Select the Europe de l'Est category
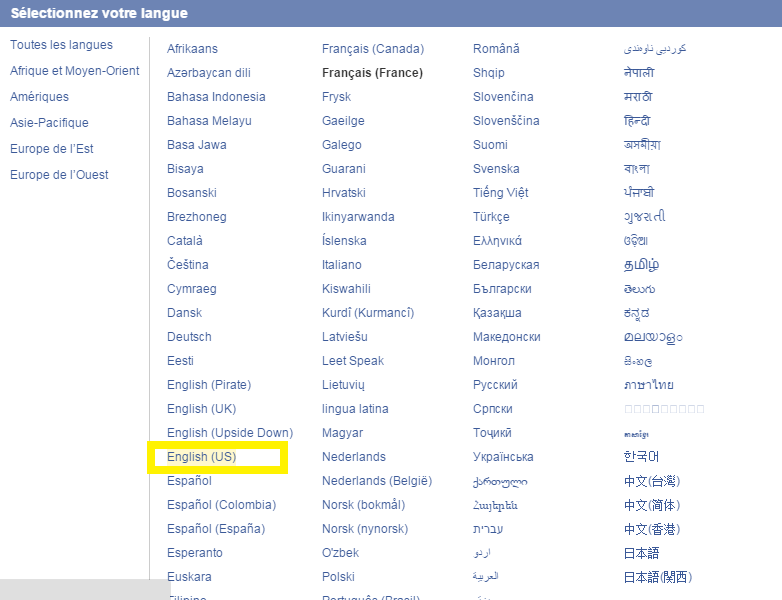This screenshot has width=782, height=600. coord(52,149)
